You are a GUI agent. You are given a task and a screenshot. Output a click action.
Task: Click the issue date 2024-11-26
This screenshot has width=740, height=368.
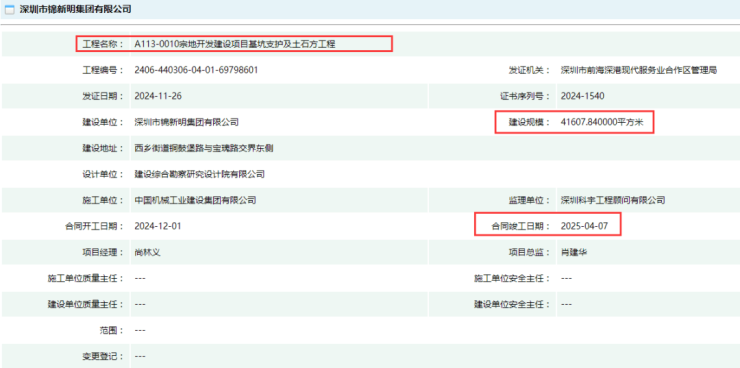click(158, 96)
